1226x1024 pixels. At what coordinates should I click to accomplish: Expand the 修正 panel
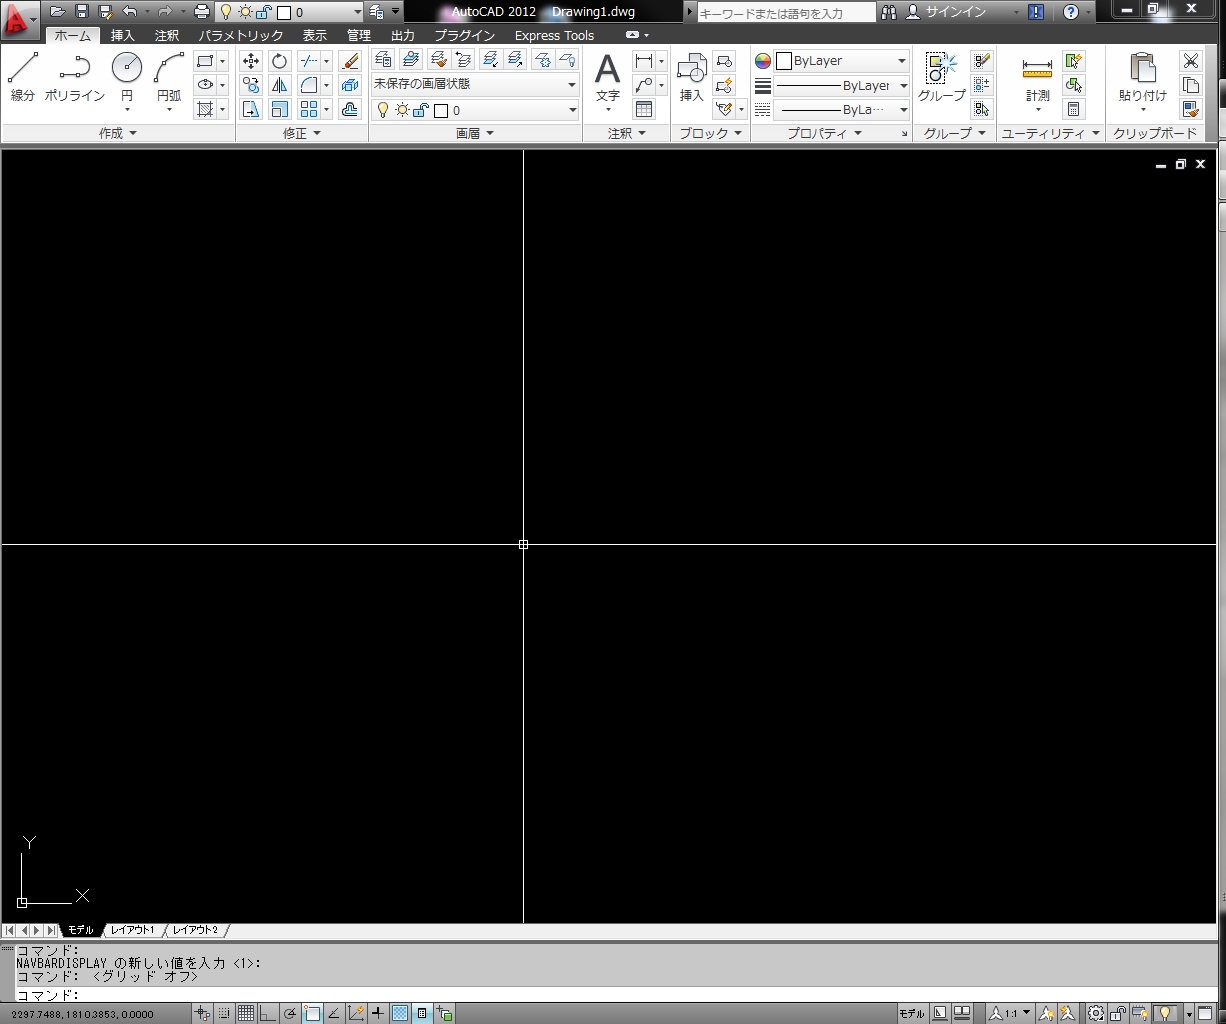[x=302, y=133]
